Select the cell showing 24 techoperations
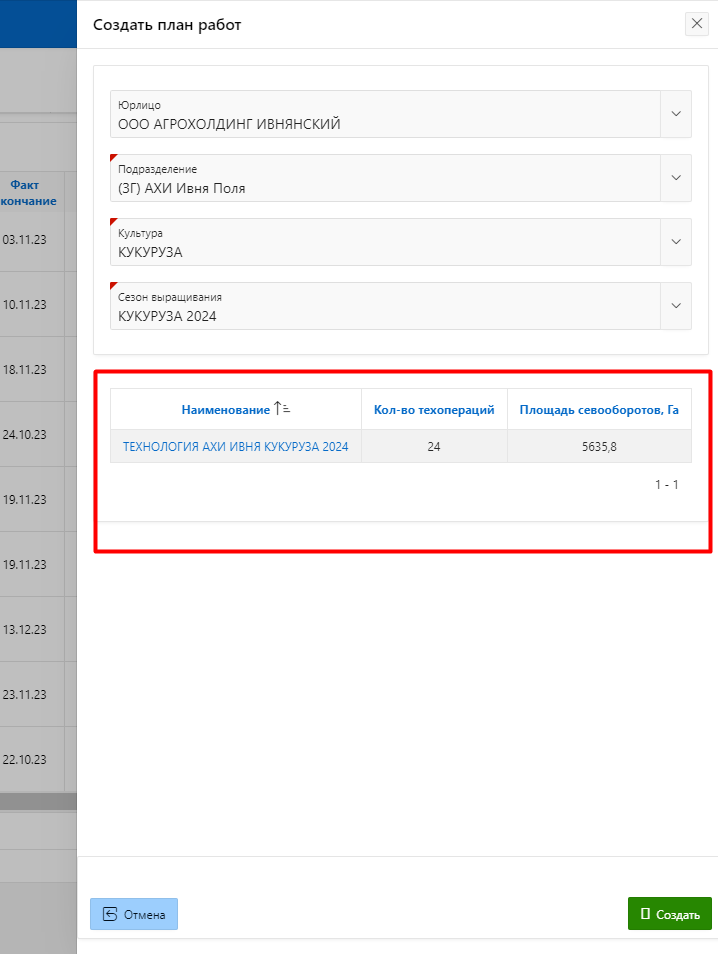 coord(434,447)
